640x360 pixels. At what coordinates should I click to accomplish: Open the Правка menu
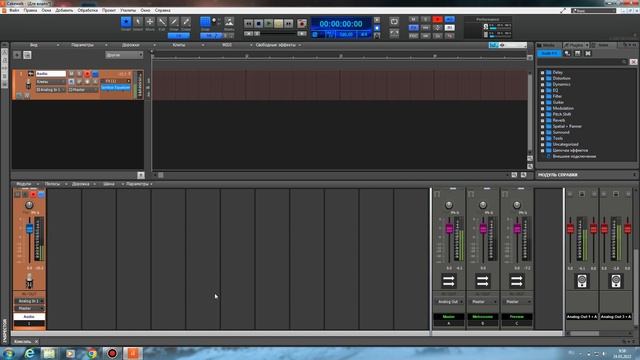pyautogui.click(x=30, y=10)
